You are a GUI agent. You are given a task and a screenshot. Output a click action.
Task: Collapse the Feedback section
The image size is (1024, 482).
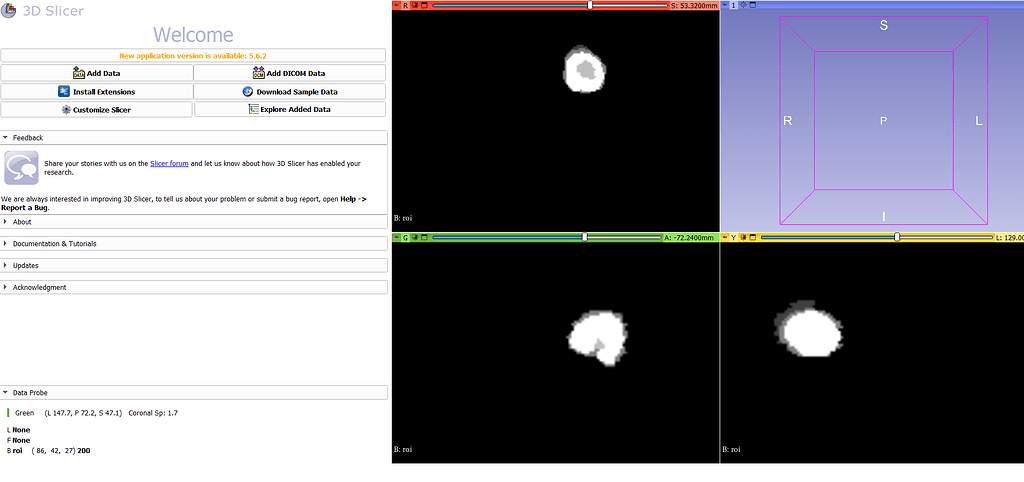click(194, 138)
